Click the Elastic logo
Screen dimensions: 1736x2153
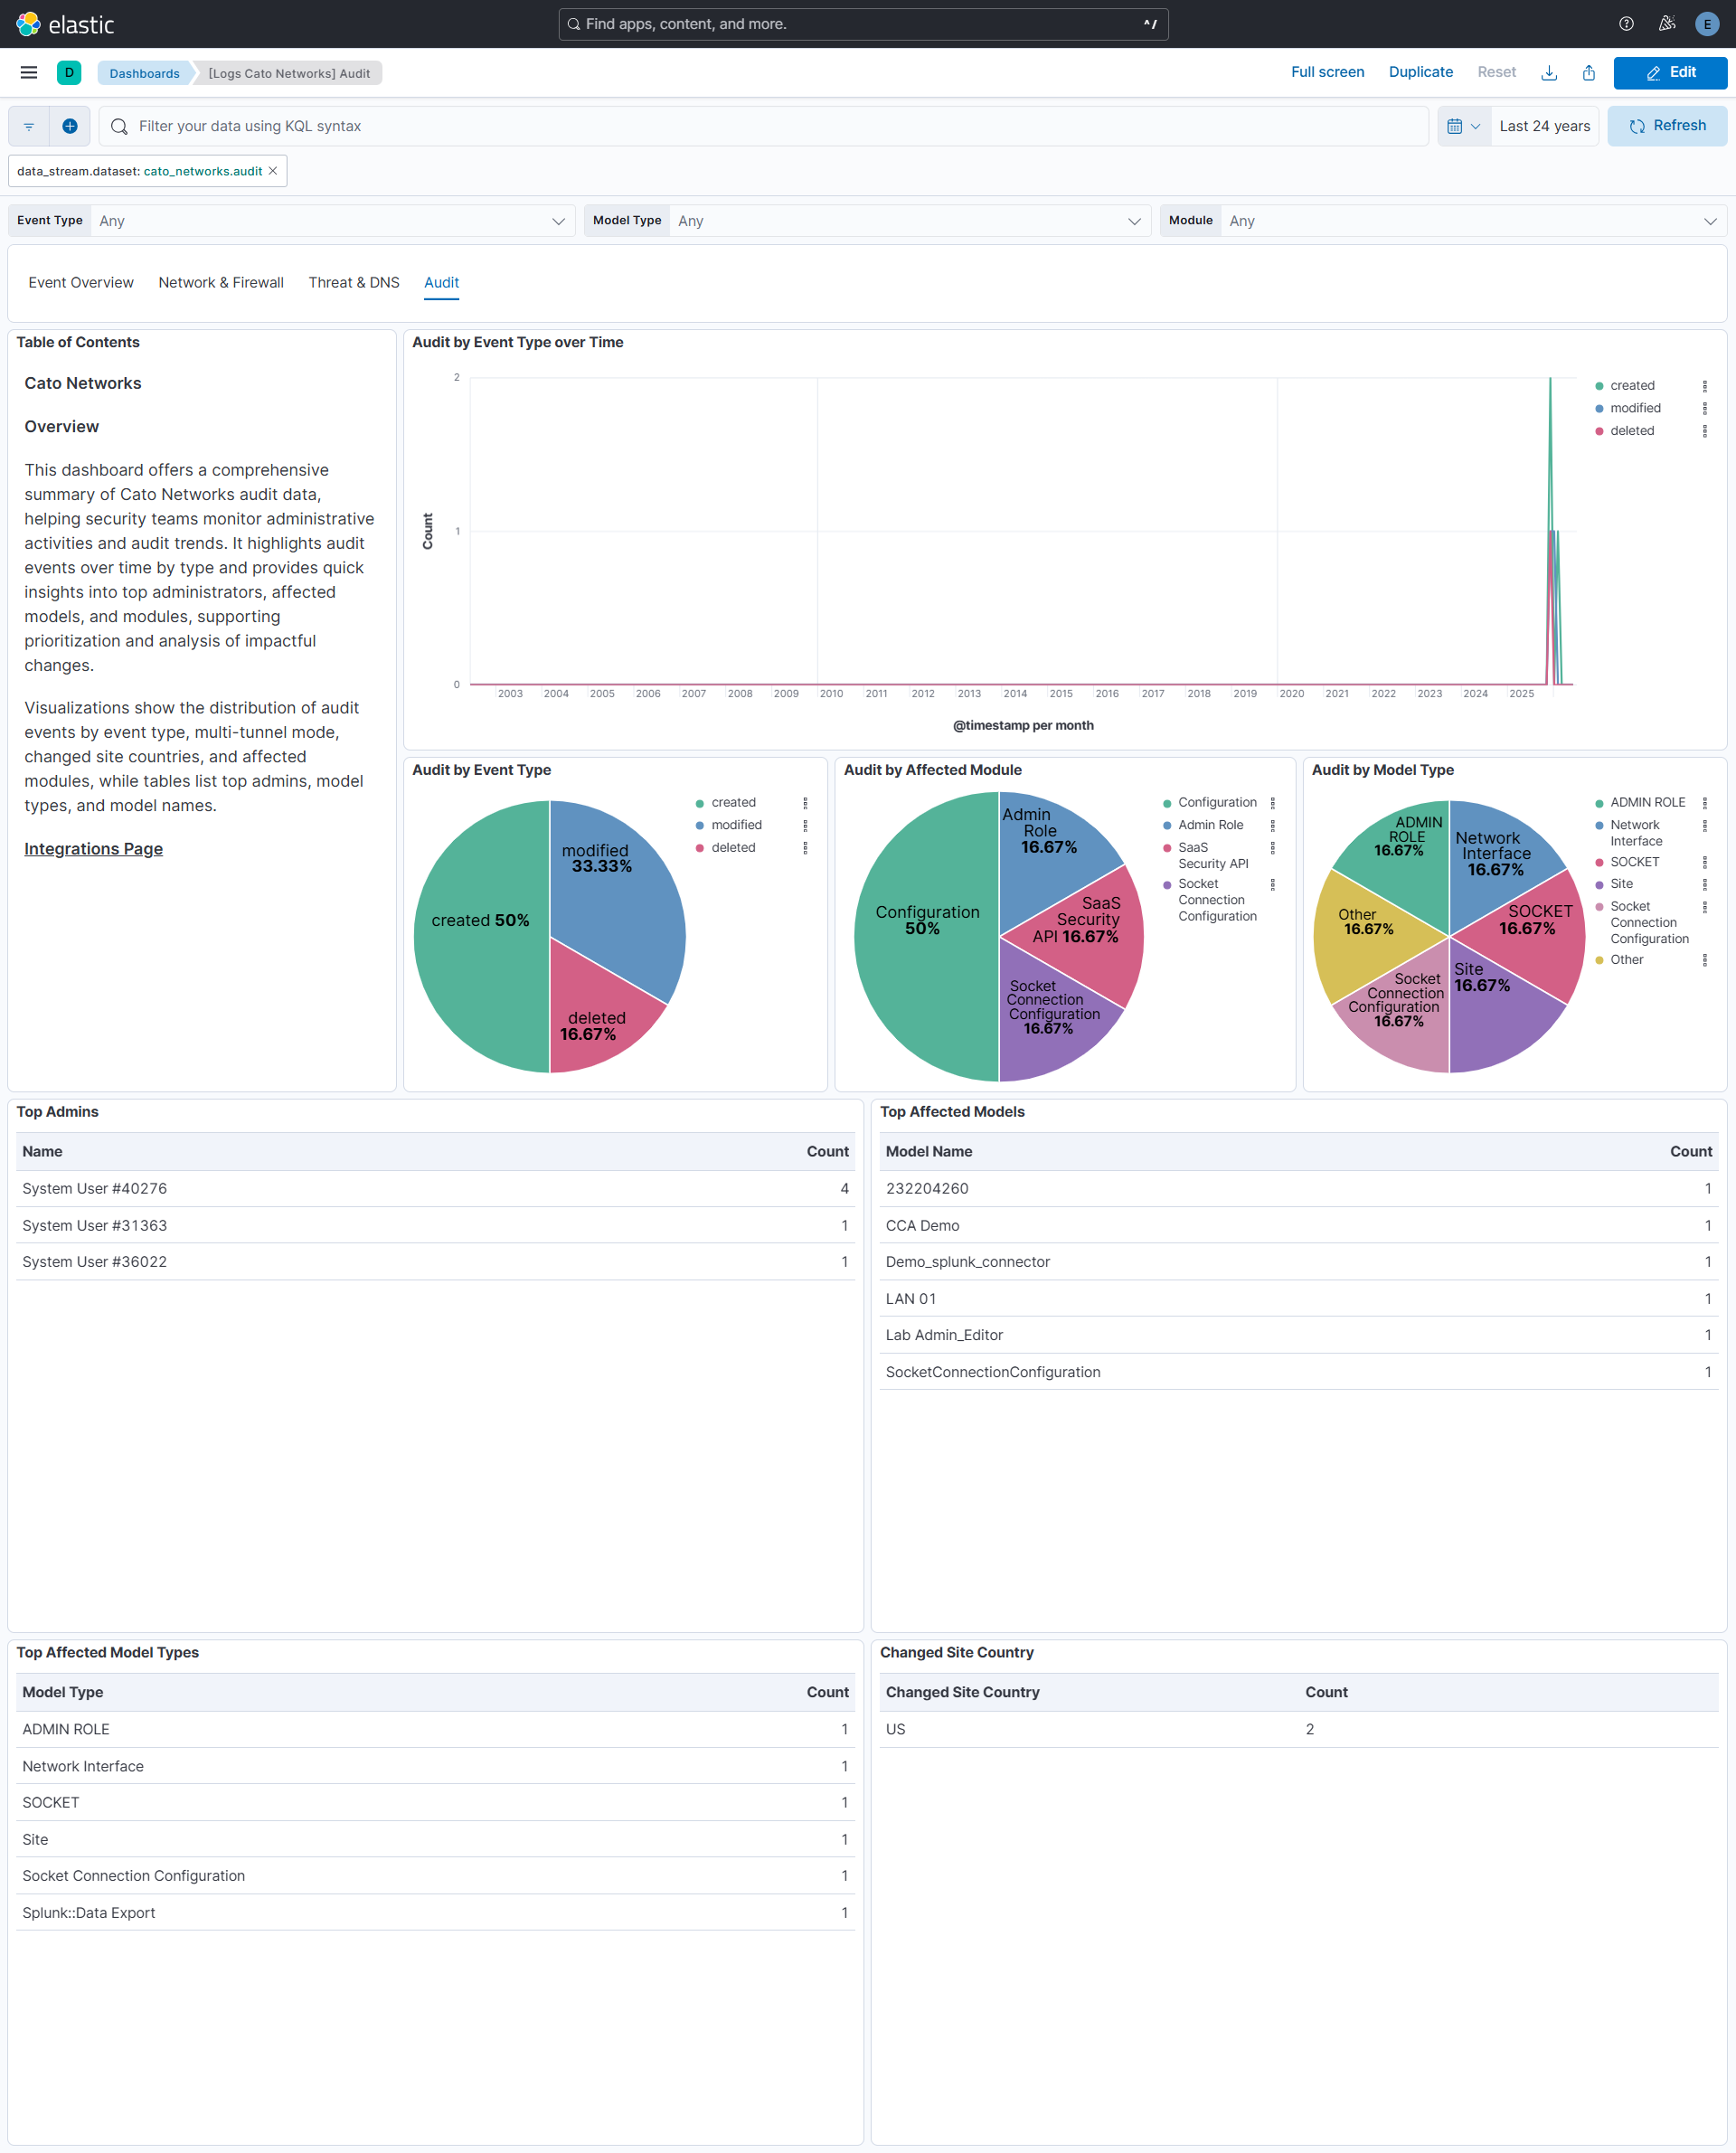tap(65, 24)
